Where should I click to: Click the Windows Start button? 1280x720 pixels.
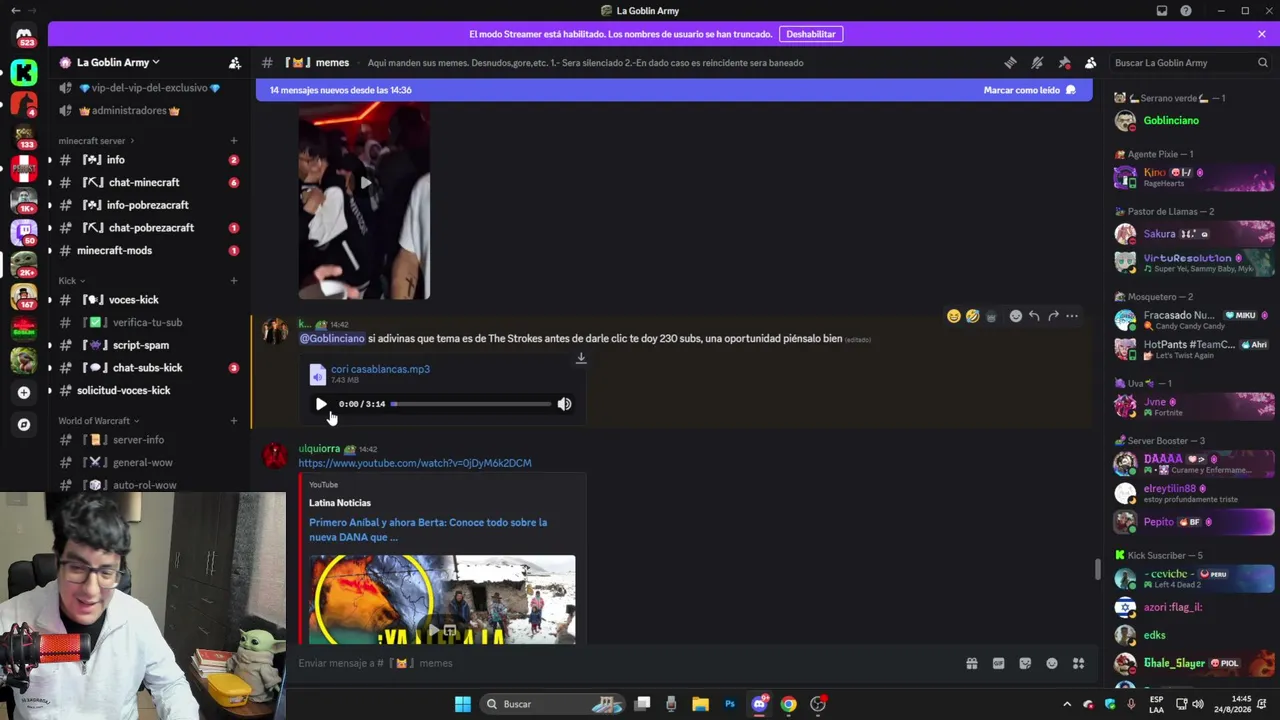[x=462, y=704]
